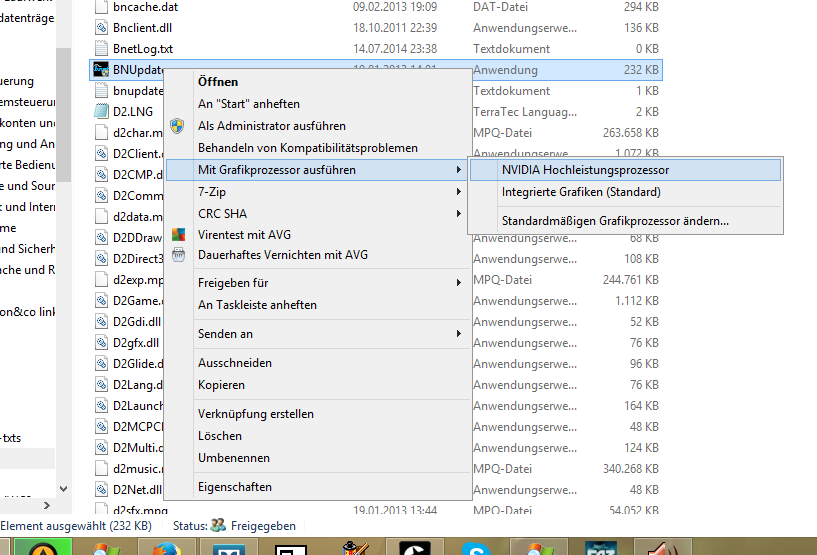Expand the CRC SHA submenu arrow
This screenshot has width=817, height=555.
[x=459, y=214]
